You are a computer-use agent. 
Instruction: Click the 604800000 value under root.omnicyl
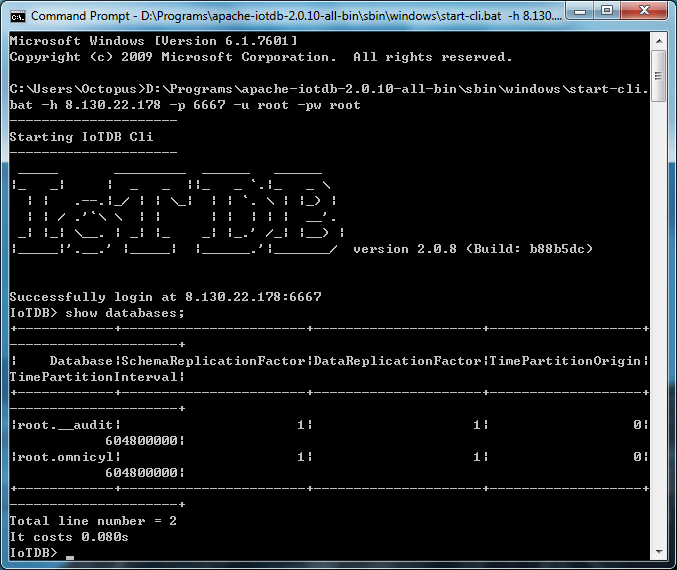pos(141,472)
